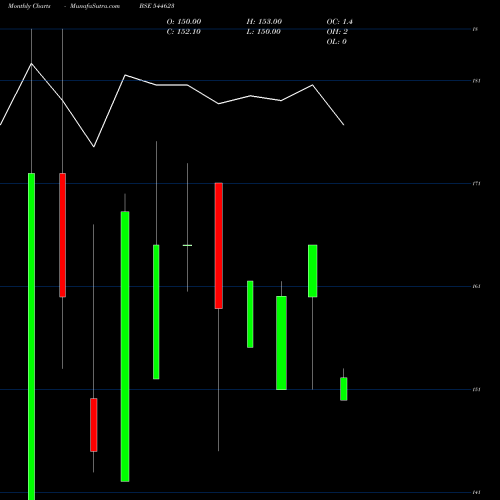The image size is (500, 500).
Task: Click the 'Monthly Charts' title text
Action: 29,6
